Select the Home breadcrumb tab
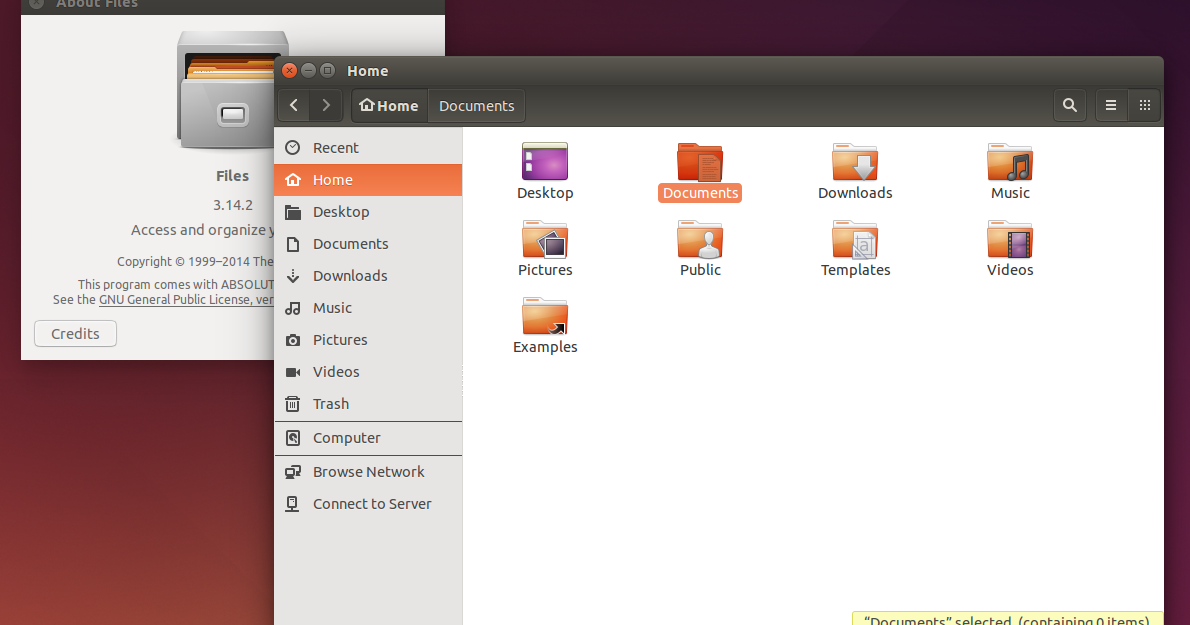 click(x=389, y=105)
